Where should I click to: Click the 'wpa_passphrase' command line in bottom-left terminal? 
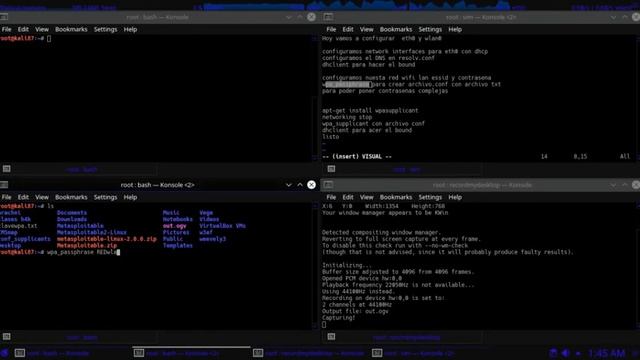pos(60,252)
